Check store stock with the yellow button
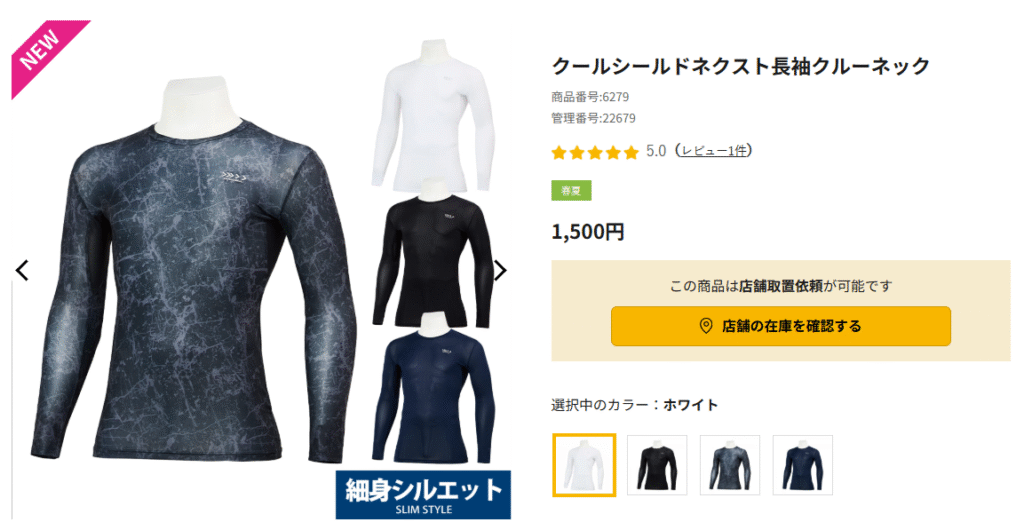 coord(780,326)
